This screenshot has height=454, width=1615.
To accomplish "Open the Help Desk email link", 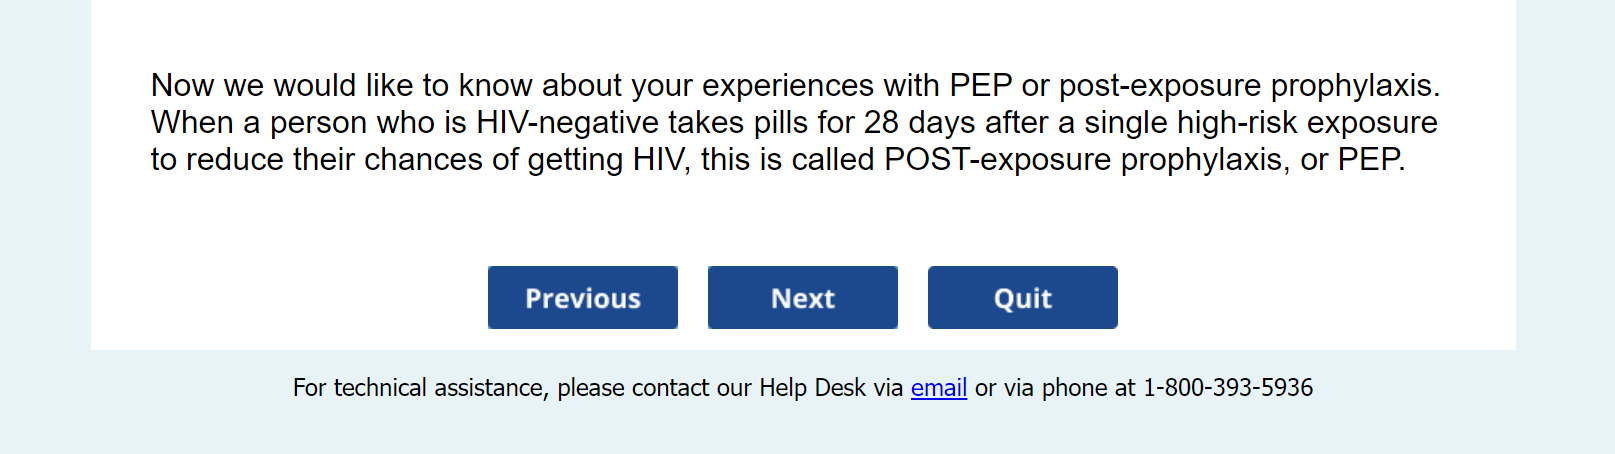I will 938,388.
